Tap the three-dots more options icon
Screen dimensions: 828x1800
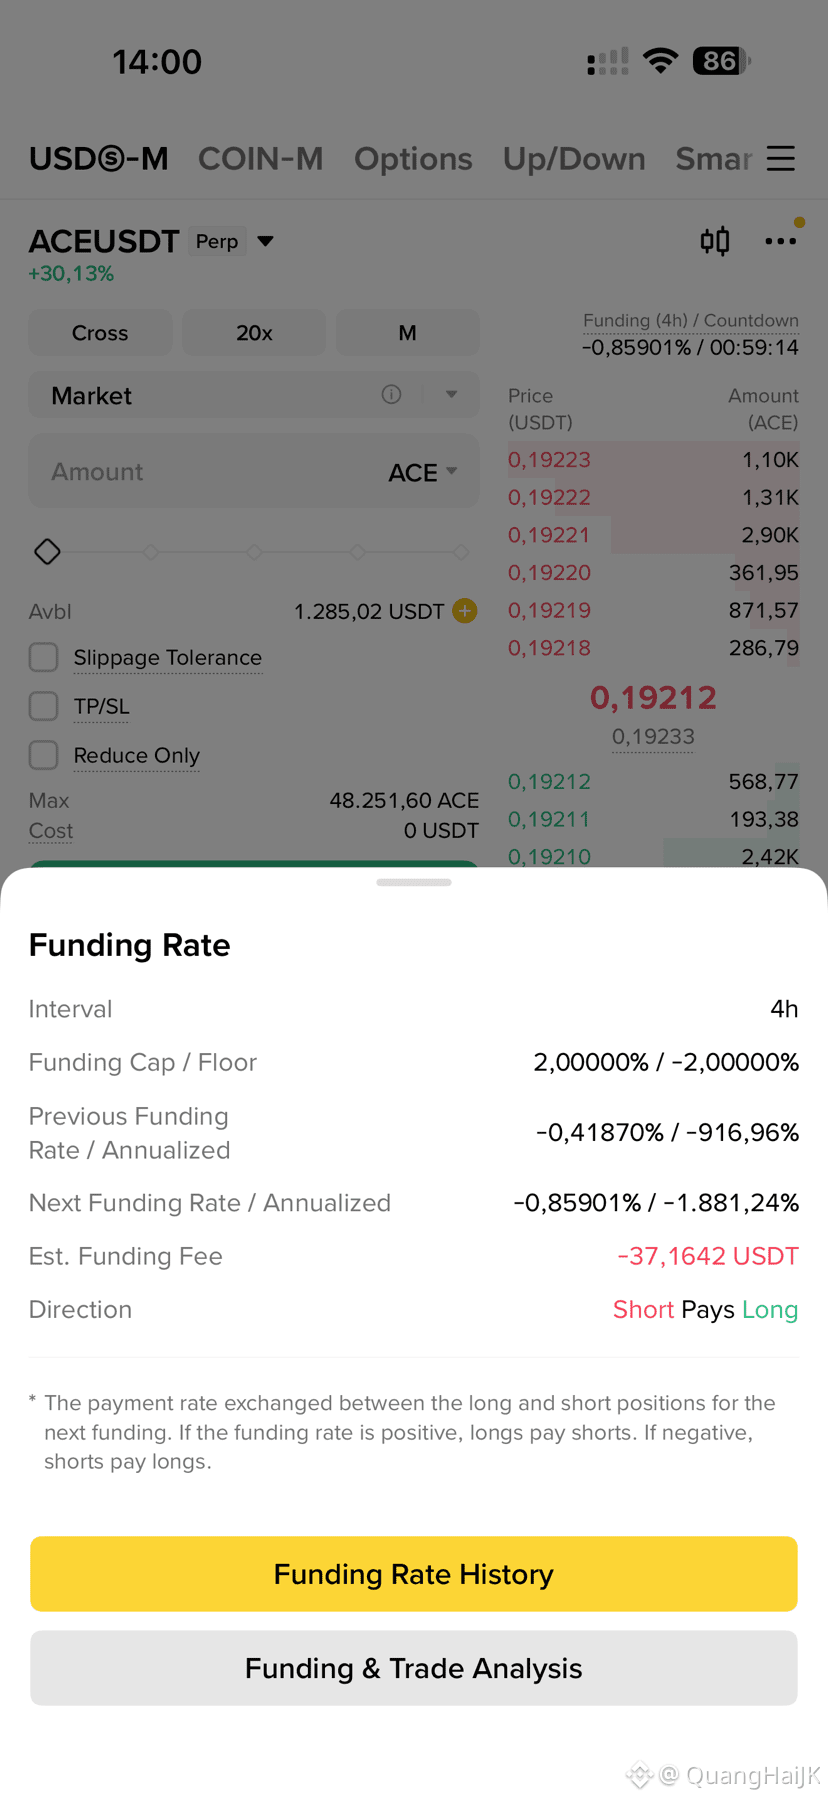point(781,241)
